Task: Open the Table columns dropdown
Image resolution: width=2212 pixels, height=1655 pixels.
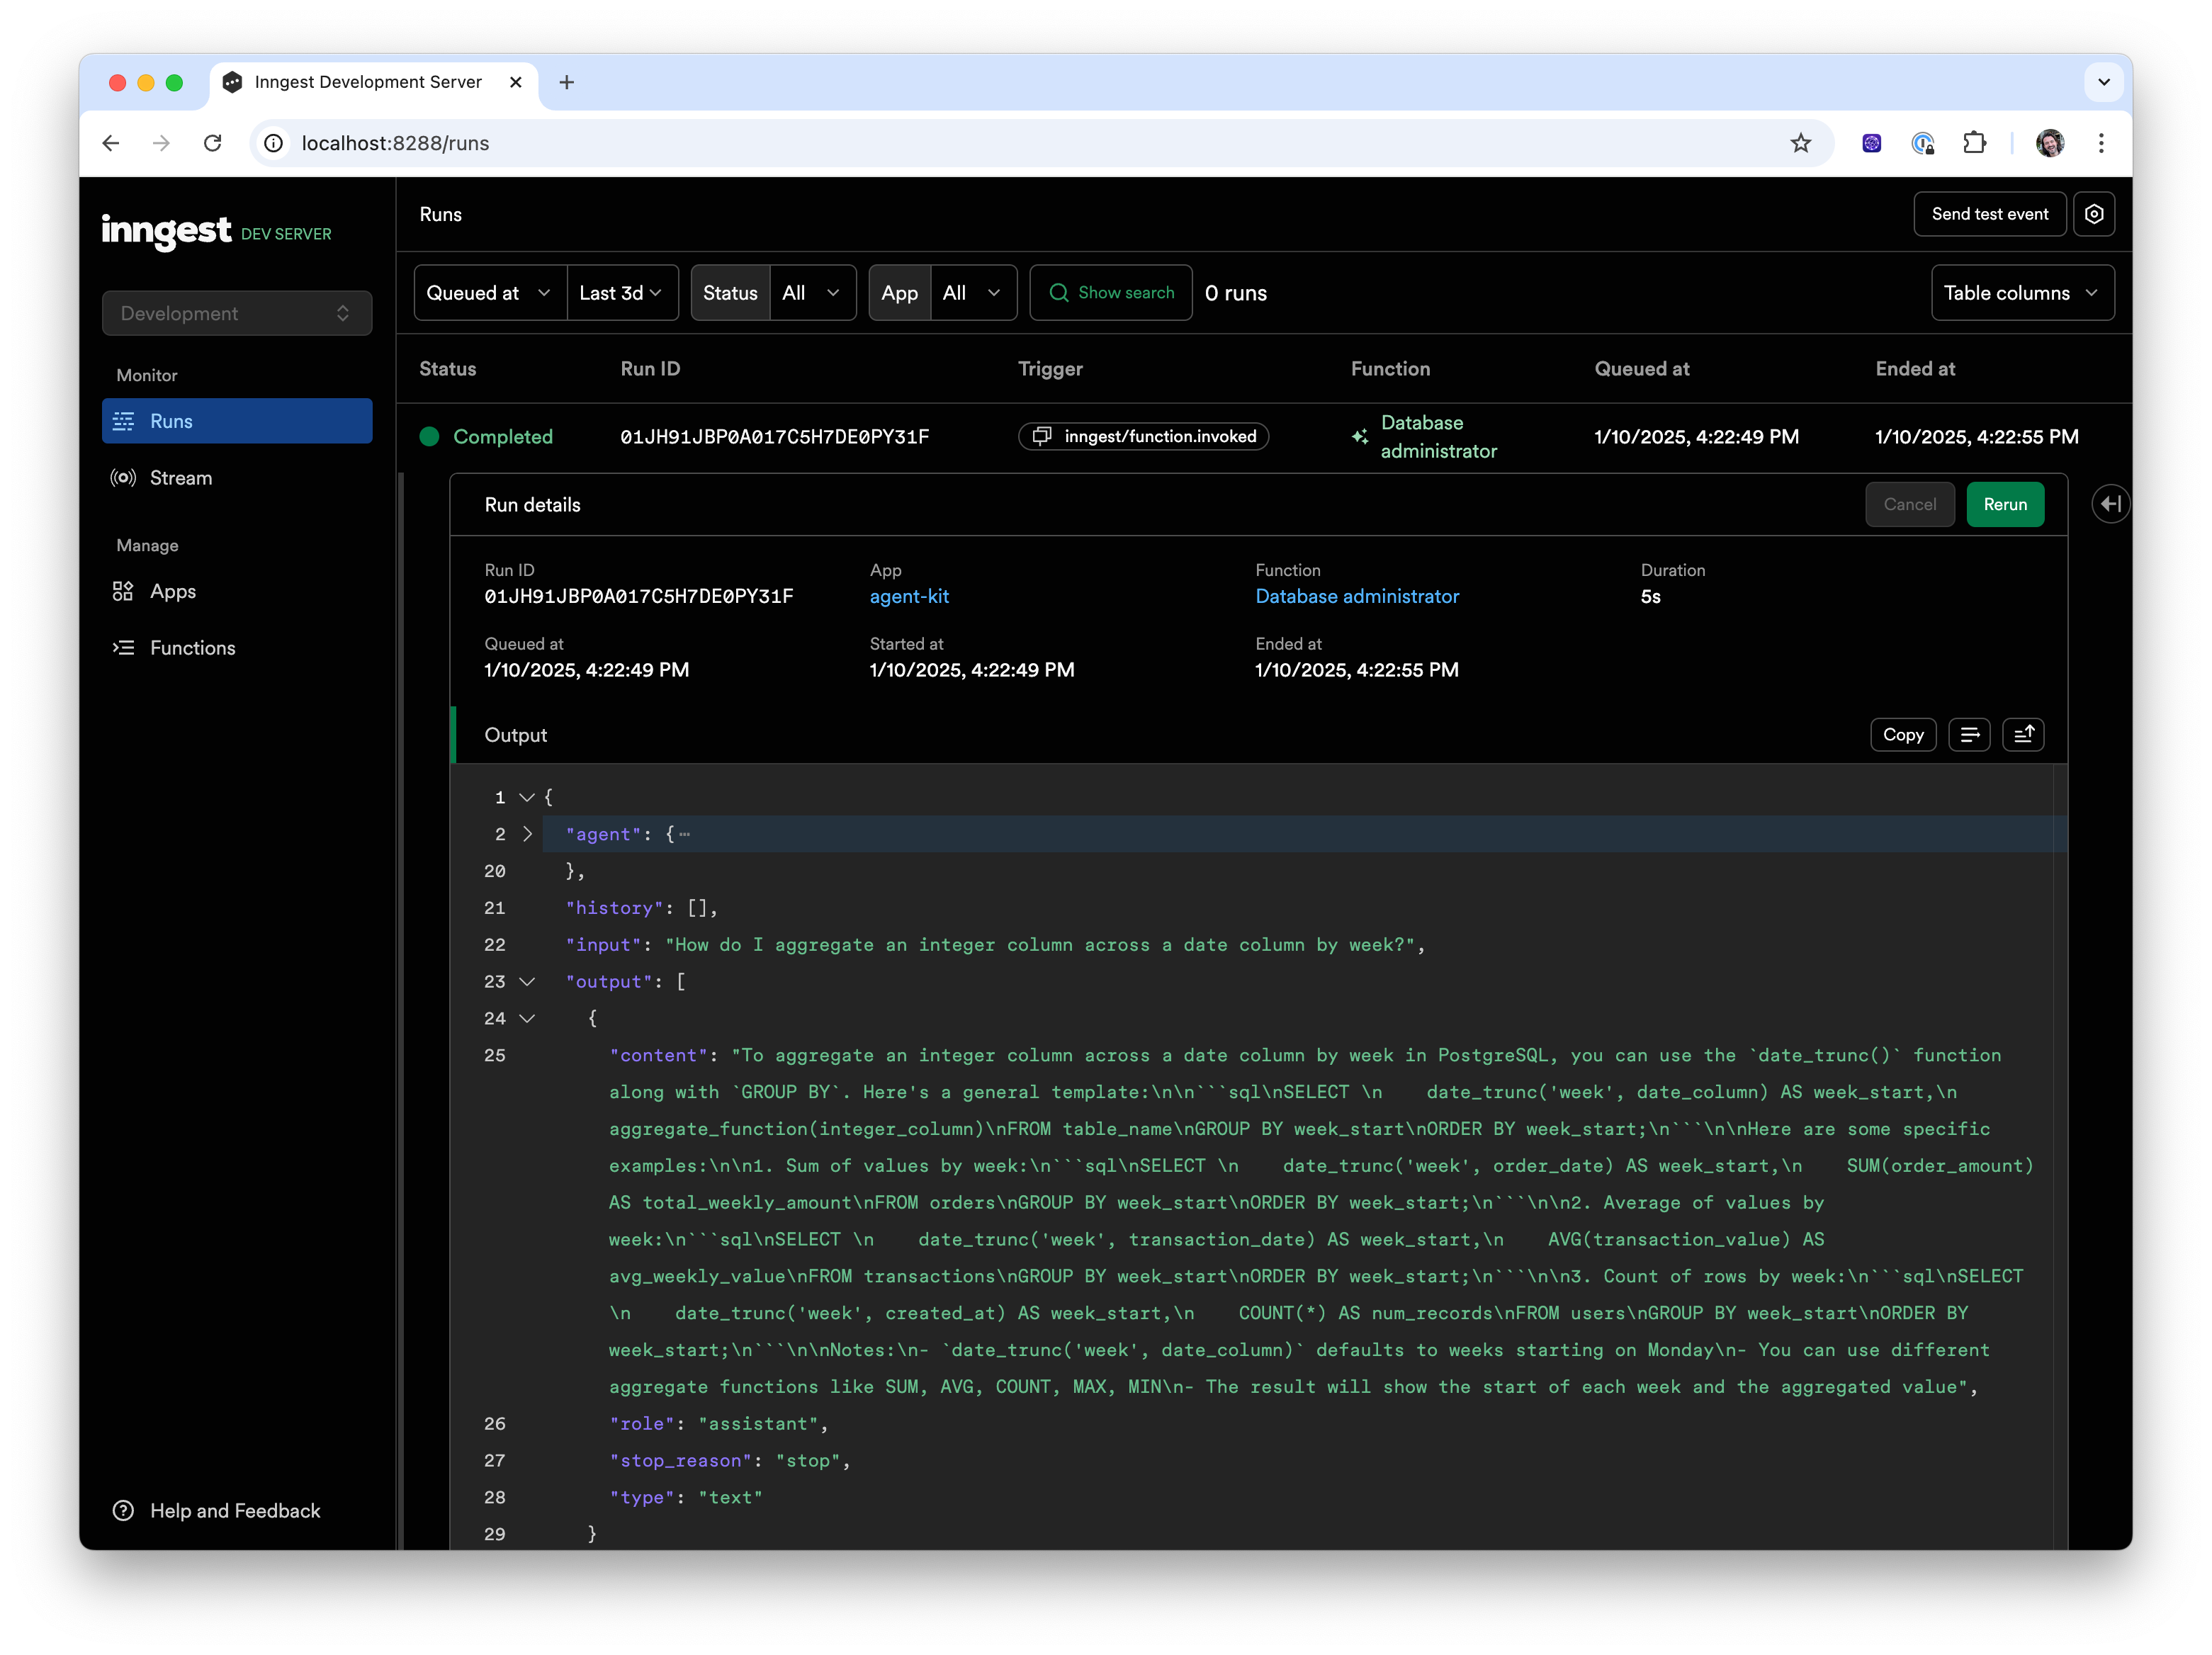Action: pos(2021,293)
